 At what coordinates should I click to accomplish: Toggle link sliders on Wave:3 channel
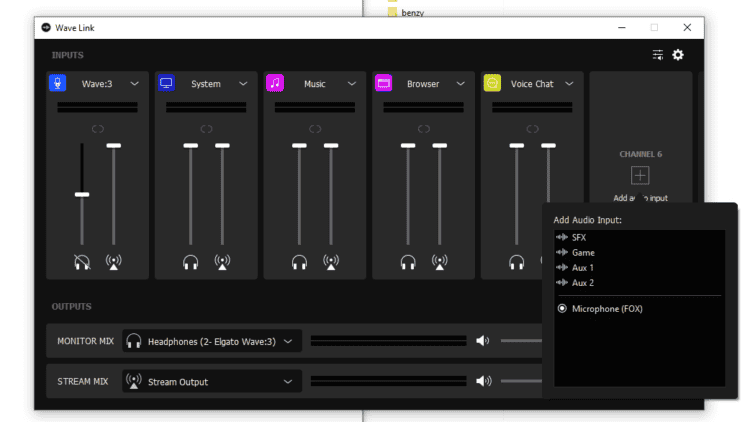click(98, 129)
